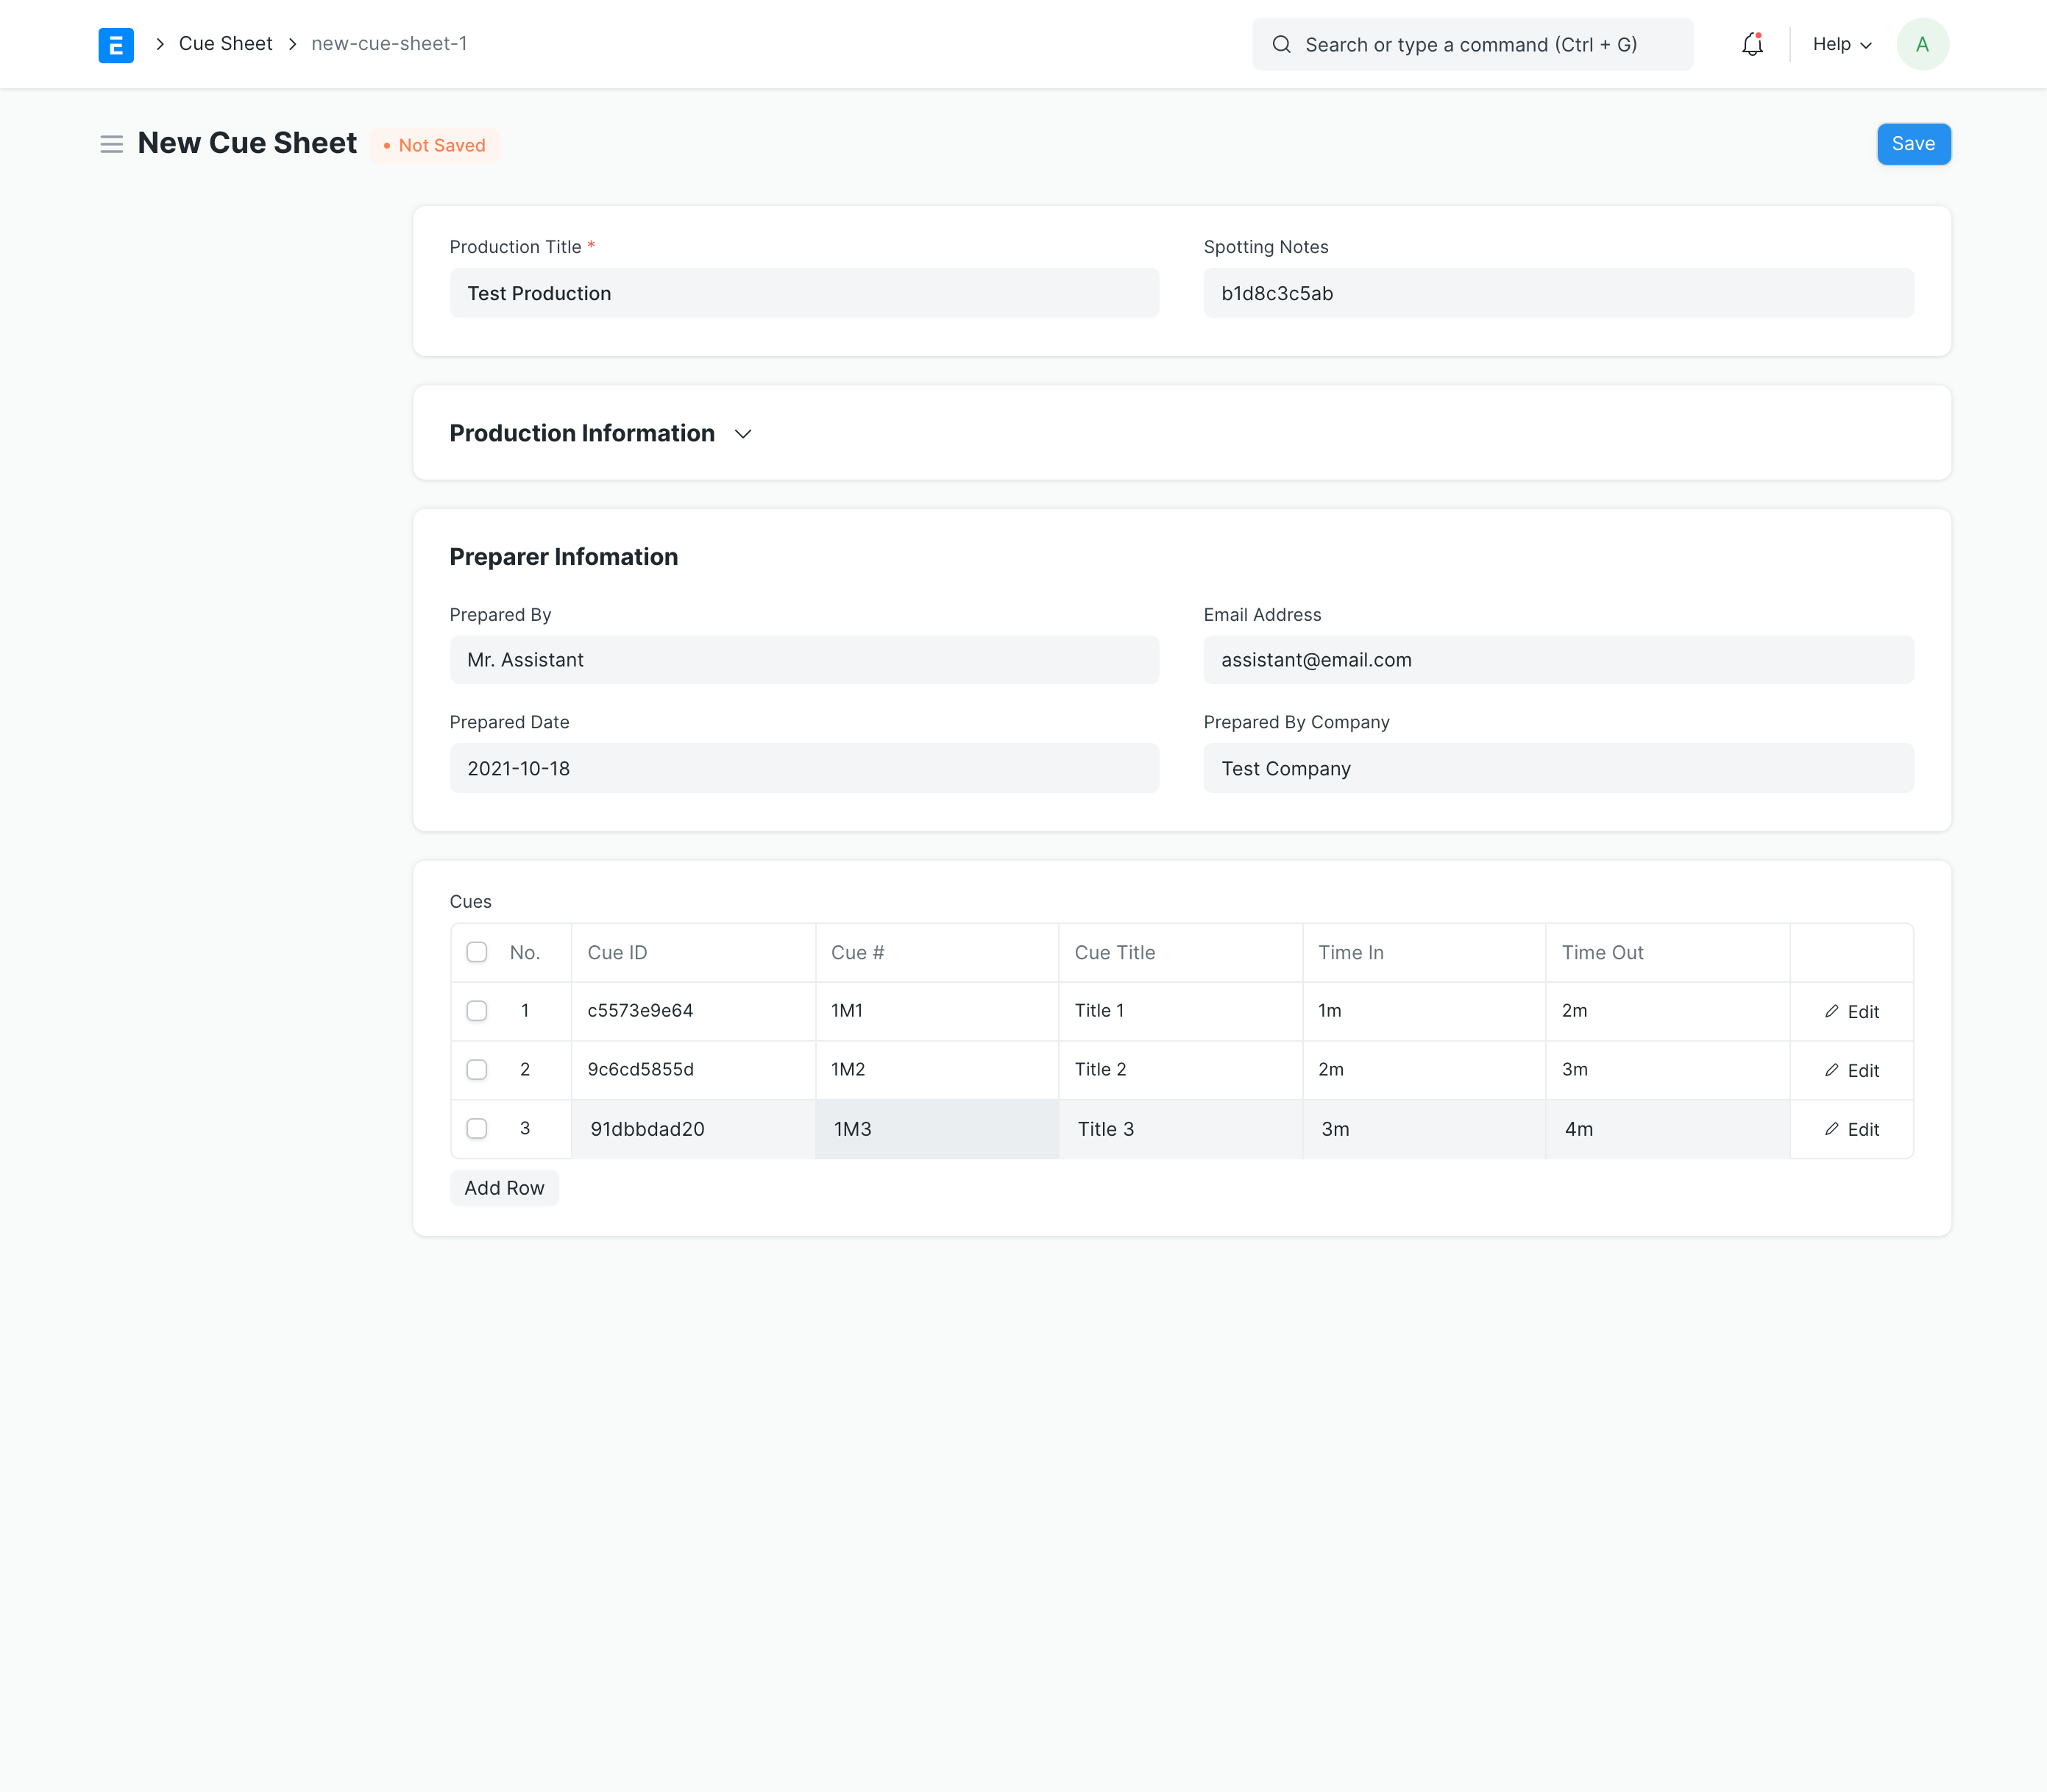Image resolution: width=2047 pixels, height=1792 pixels.
Task: Select the checkbox for cue row 3
Action: 477,1128
